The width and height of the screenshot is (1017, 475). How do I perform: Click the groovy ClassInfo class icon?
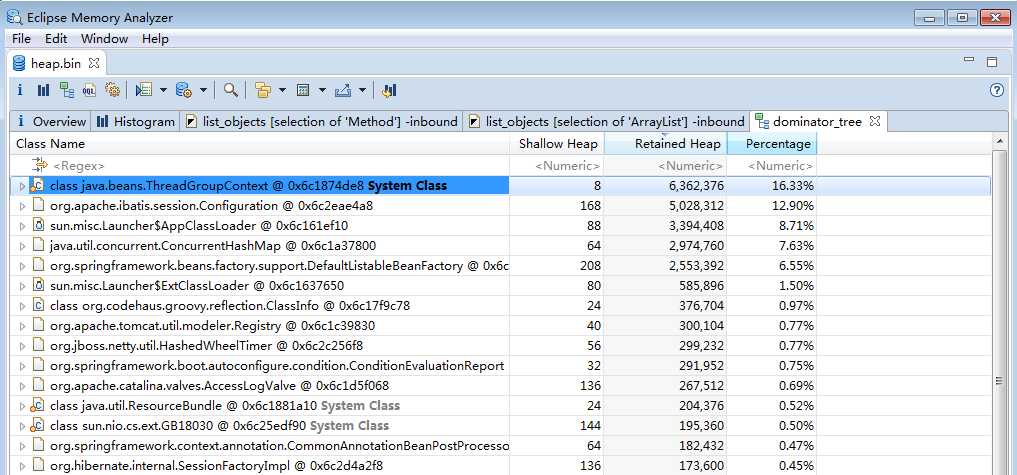[x=38, y=306]
